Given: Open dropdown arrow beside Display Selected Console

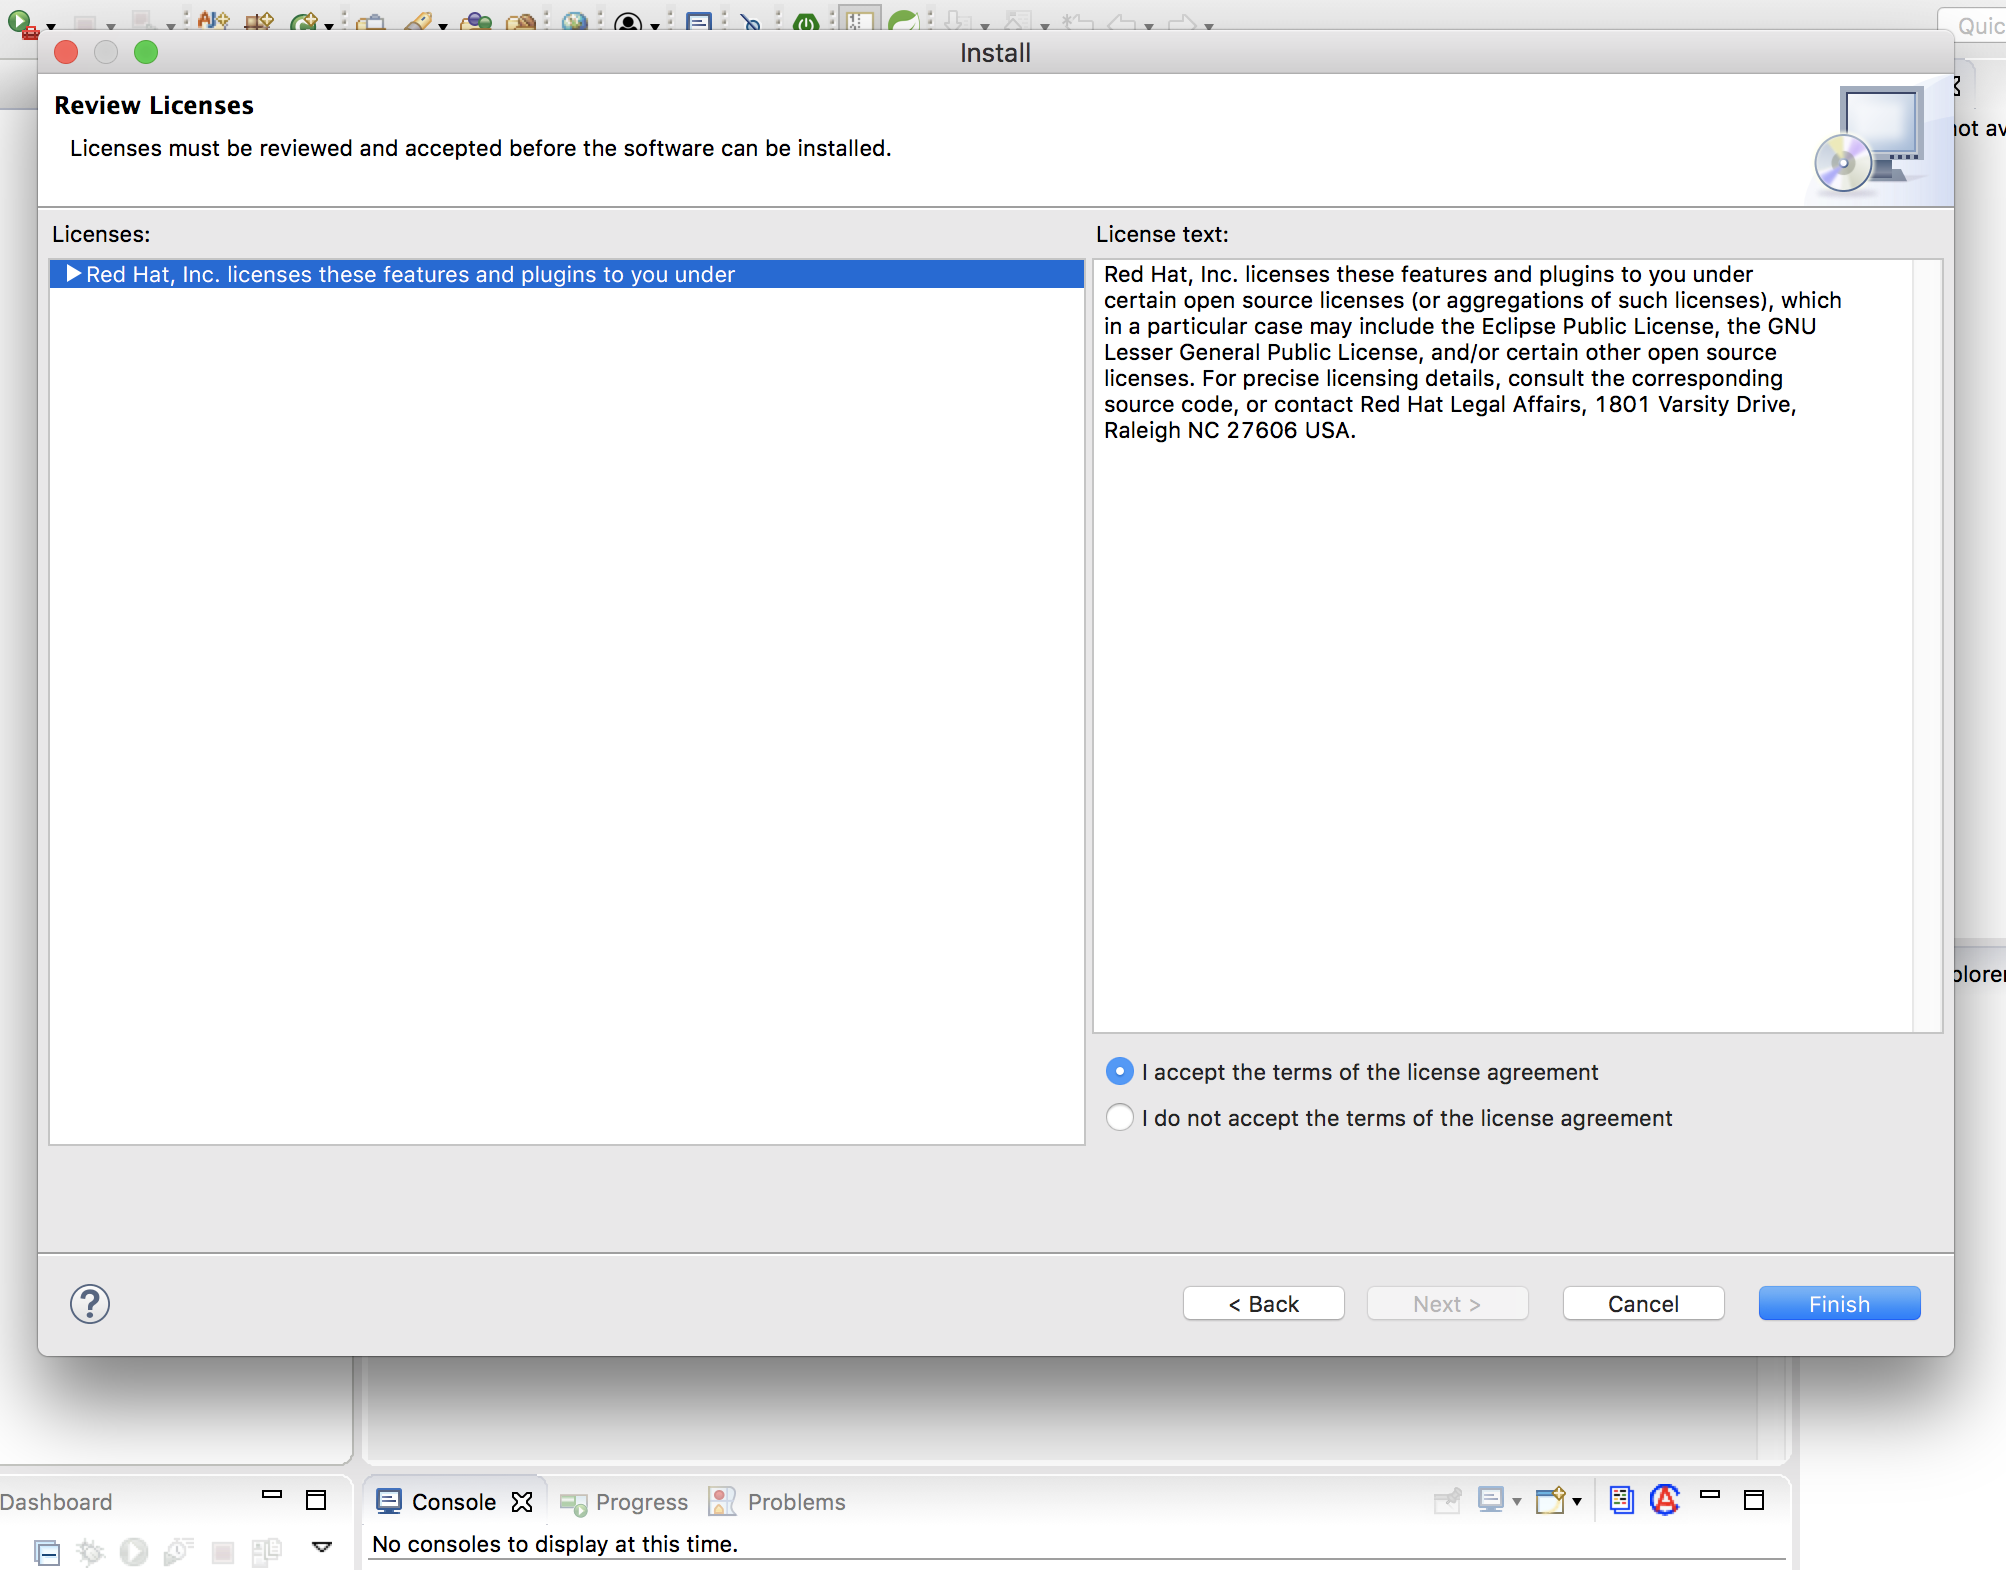Looking at the screenshot, I should pyautogui.click(x=1517, y=1501).
